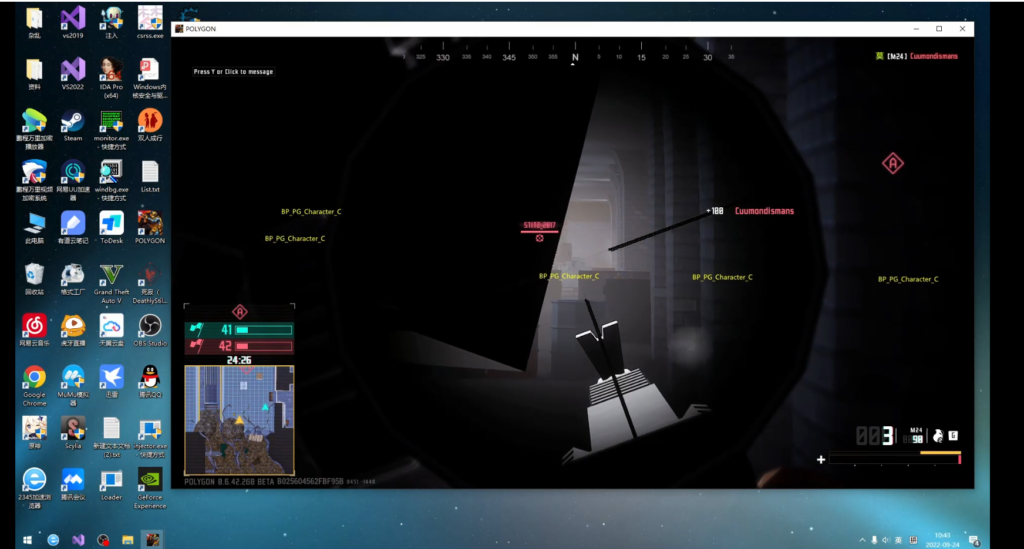Screen dimensions: 1024x549
Task: Open the Tencent QQ penguin icon
Action: [150, 381]
